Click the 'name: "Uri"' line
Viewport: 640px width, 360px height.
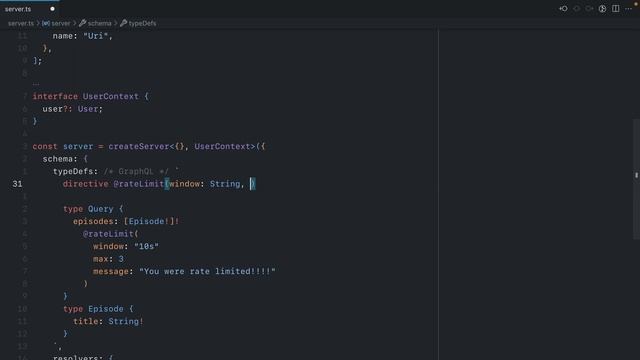click(x=83, y=36)
